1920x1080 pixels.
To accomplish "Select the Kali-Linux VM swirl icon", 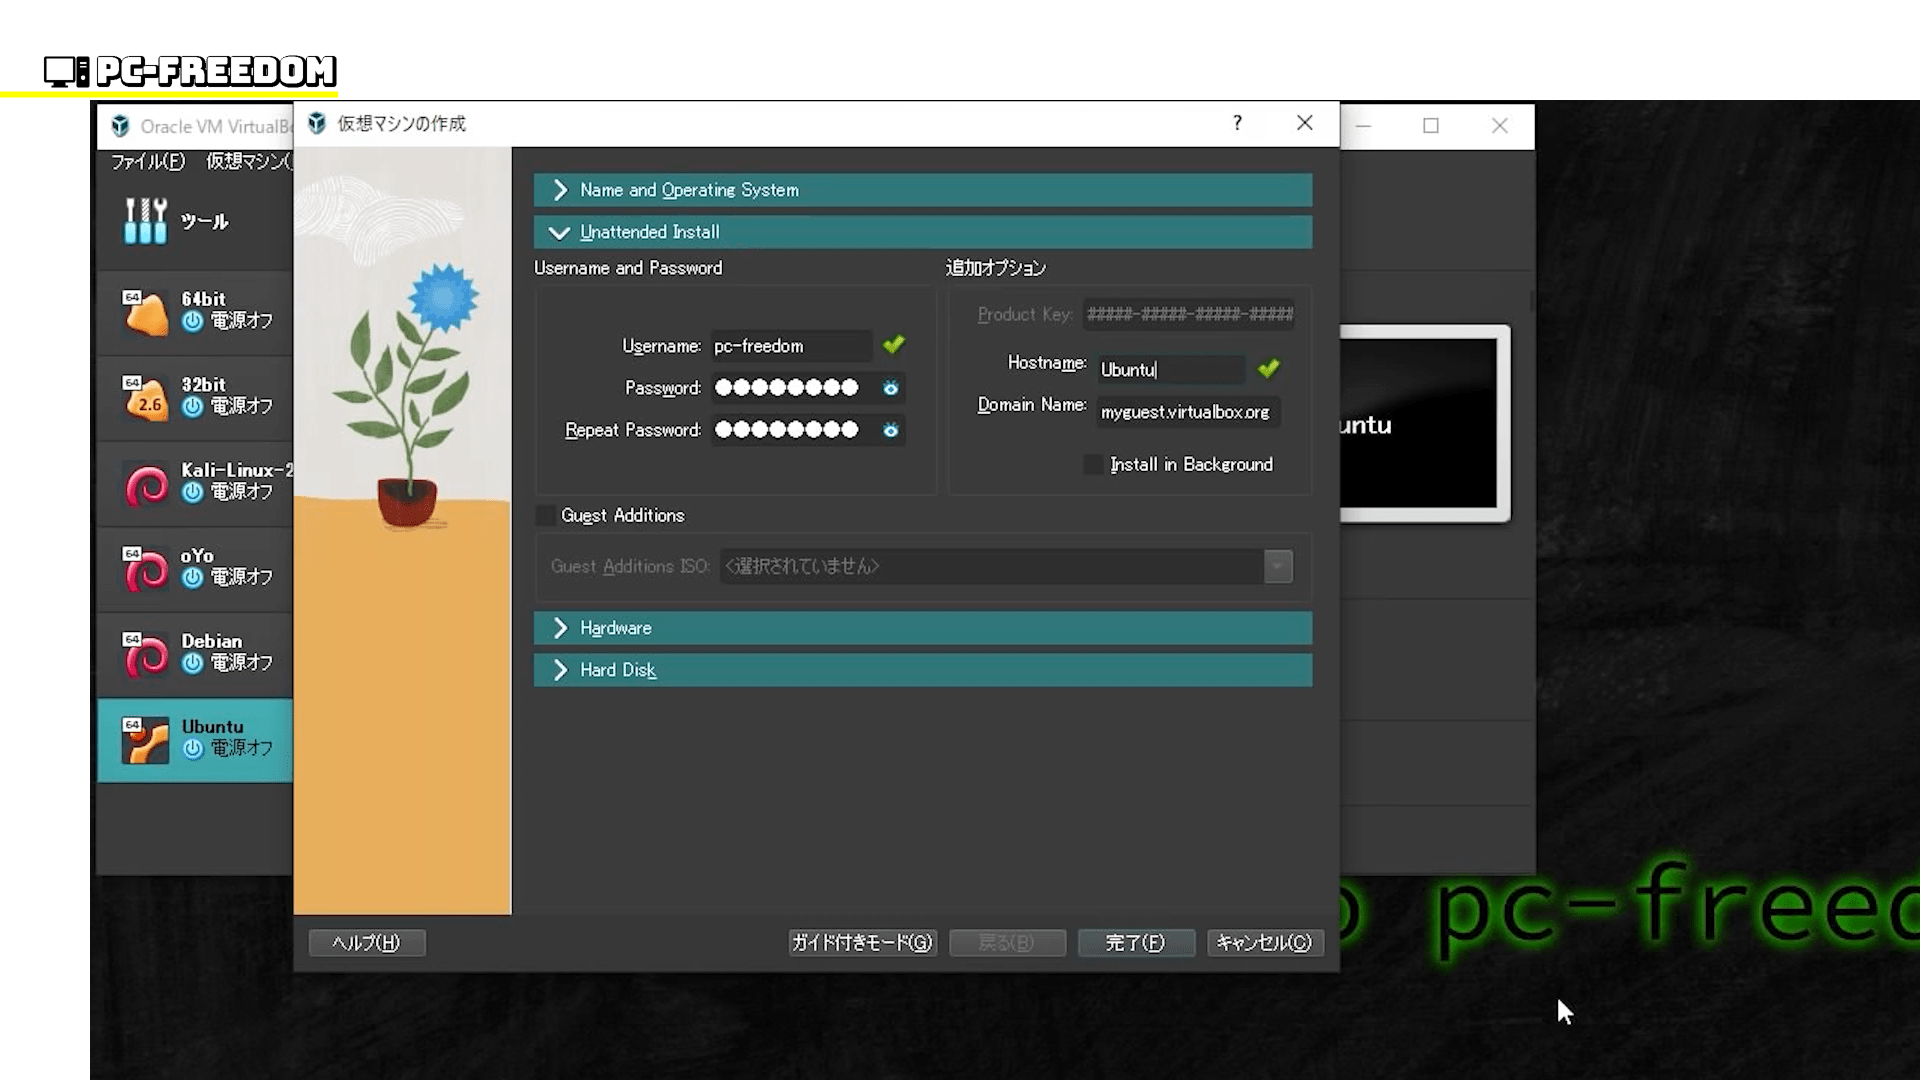I will (x=146, y=485).
